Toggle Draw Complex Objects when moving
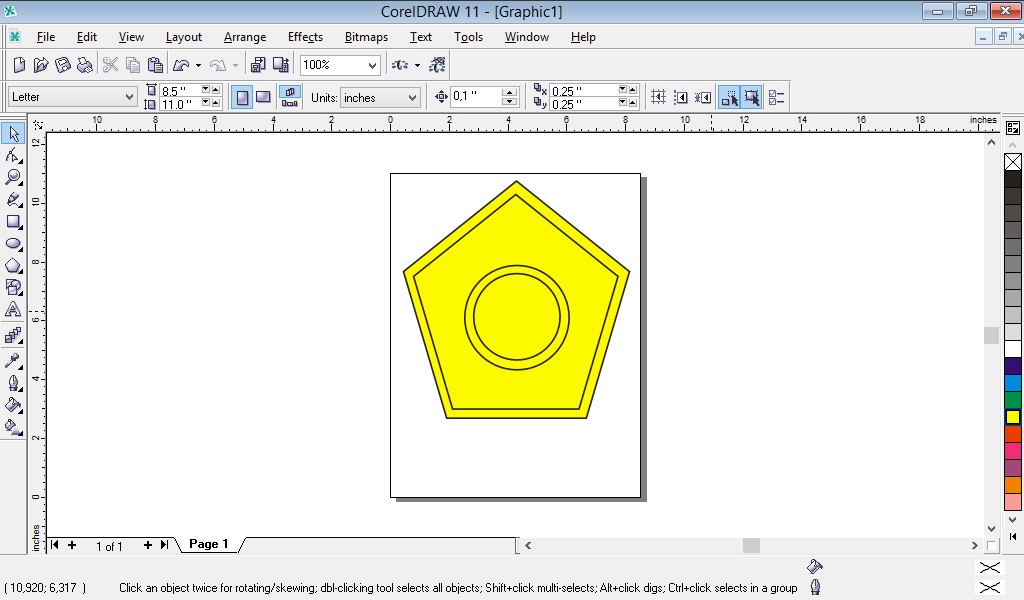The image size is (1024, 600). [x=729, y=97]
